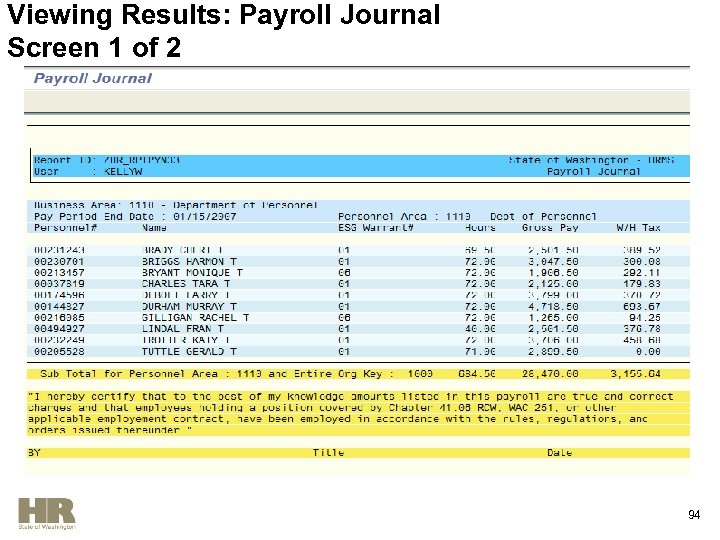Click ESG value 08 in Bryant row

tap(344, 273)
